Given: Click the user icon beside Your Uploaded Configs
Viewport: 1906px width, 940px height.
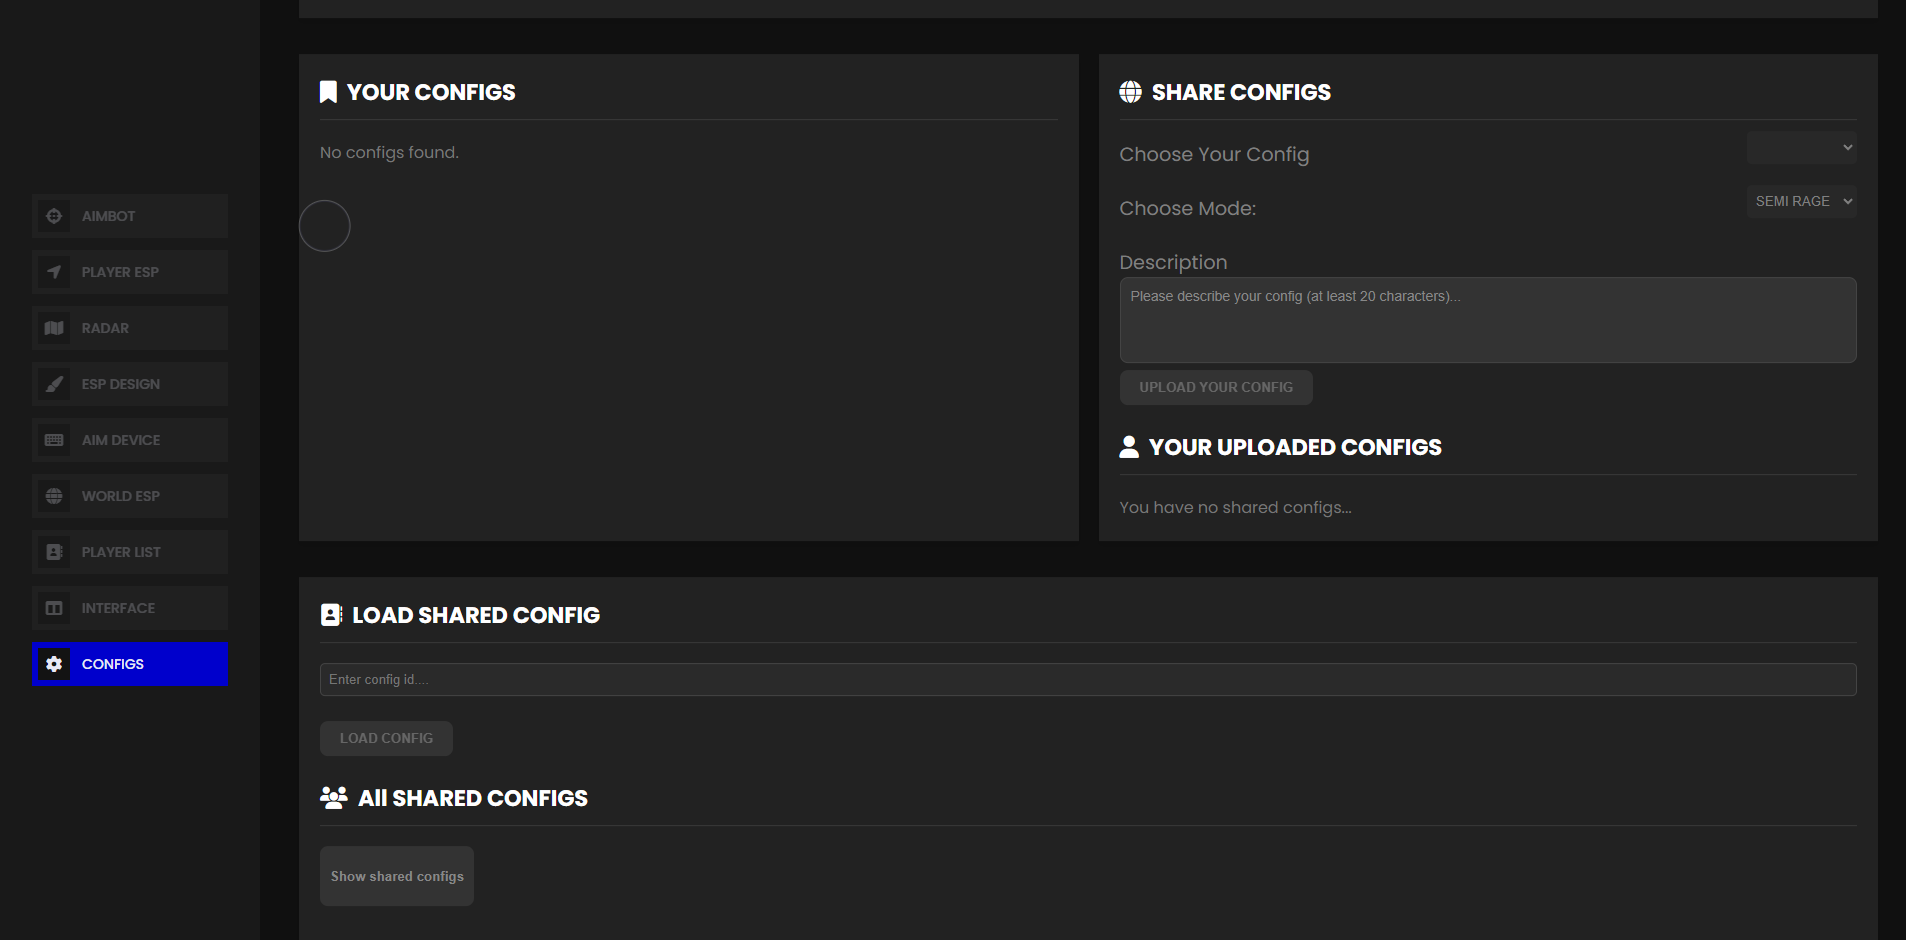Looking at the screenshot, I should (x=1129, y=447).
